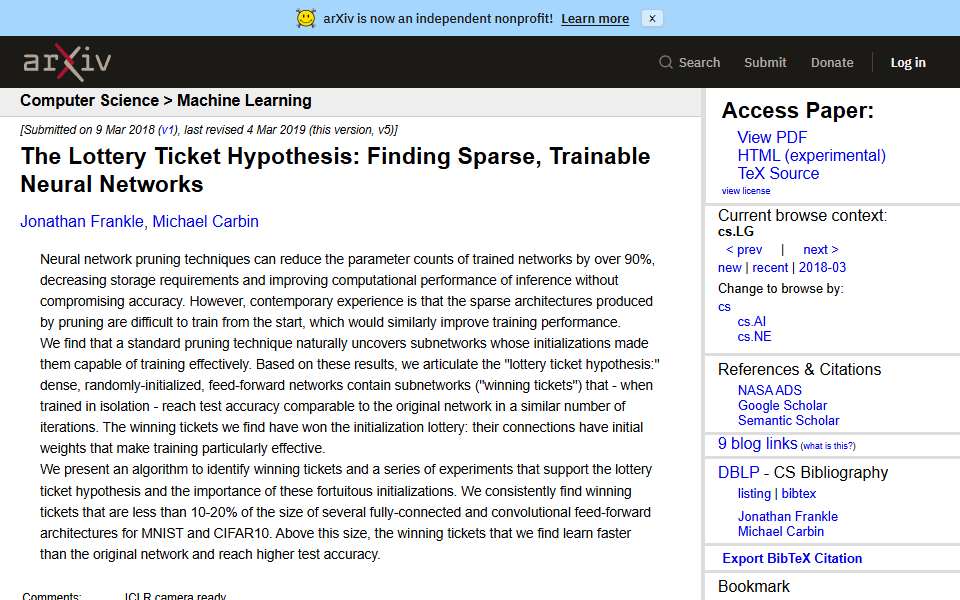The height and width of the screenshot is (600, 960).
Task: Open DBLP bibtex
Action: [798, 493]
